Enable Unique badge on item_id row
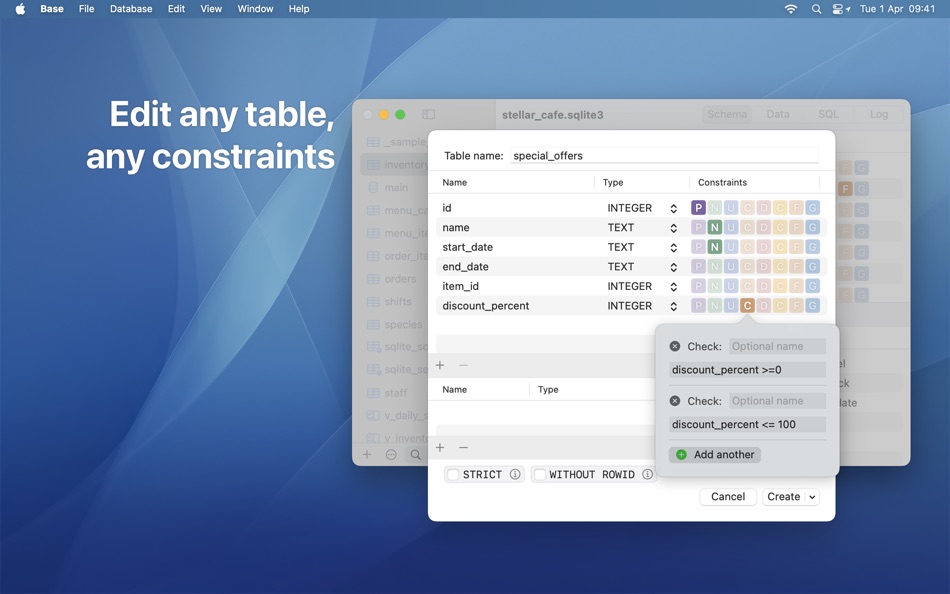950x594 pixels. pyautogui.click(x=731, y=286)
